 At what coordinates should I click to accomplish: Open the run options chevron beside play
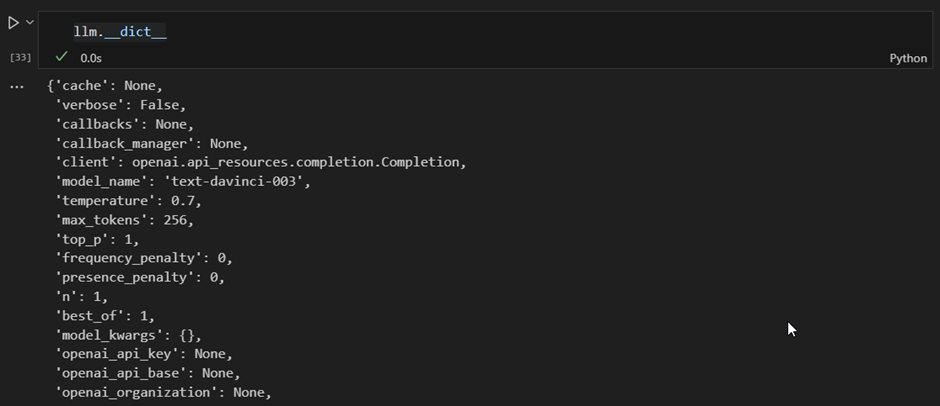pyautogui.click(x=29, y=22)
